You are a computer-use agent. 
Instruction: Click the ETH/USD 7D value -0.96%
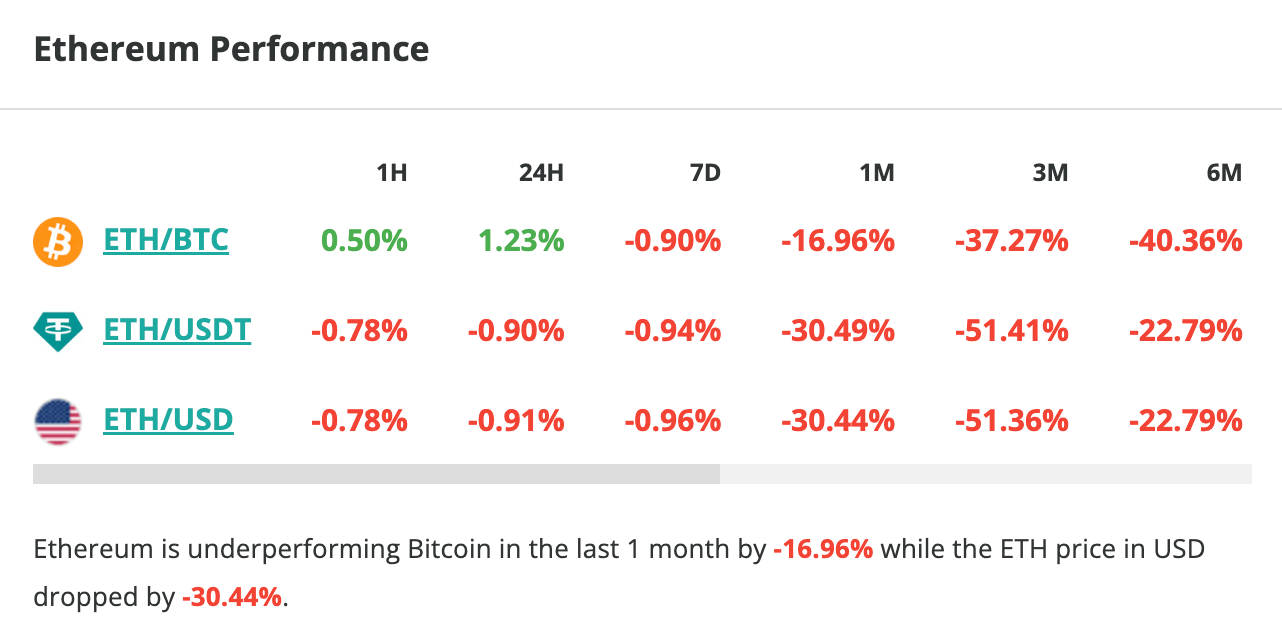pyautogui.click(x=672, y=420)
